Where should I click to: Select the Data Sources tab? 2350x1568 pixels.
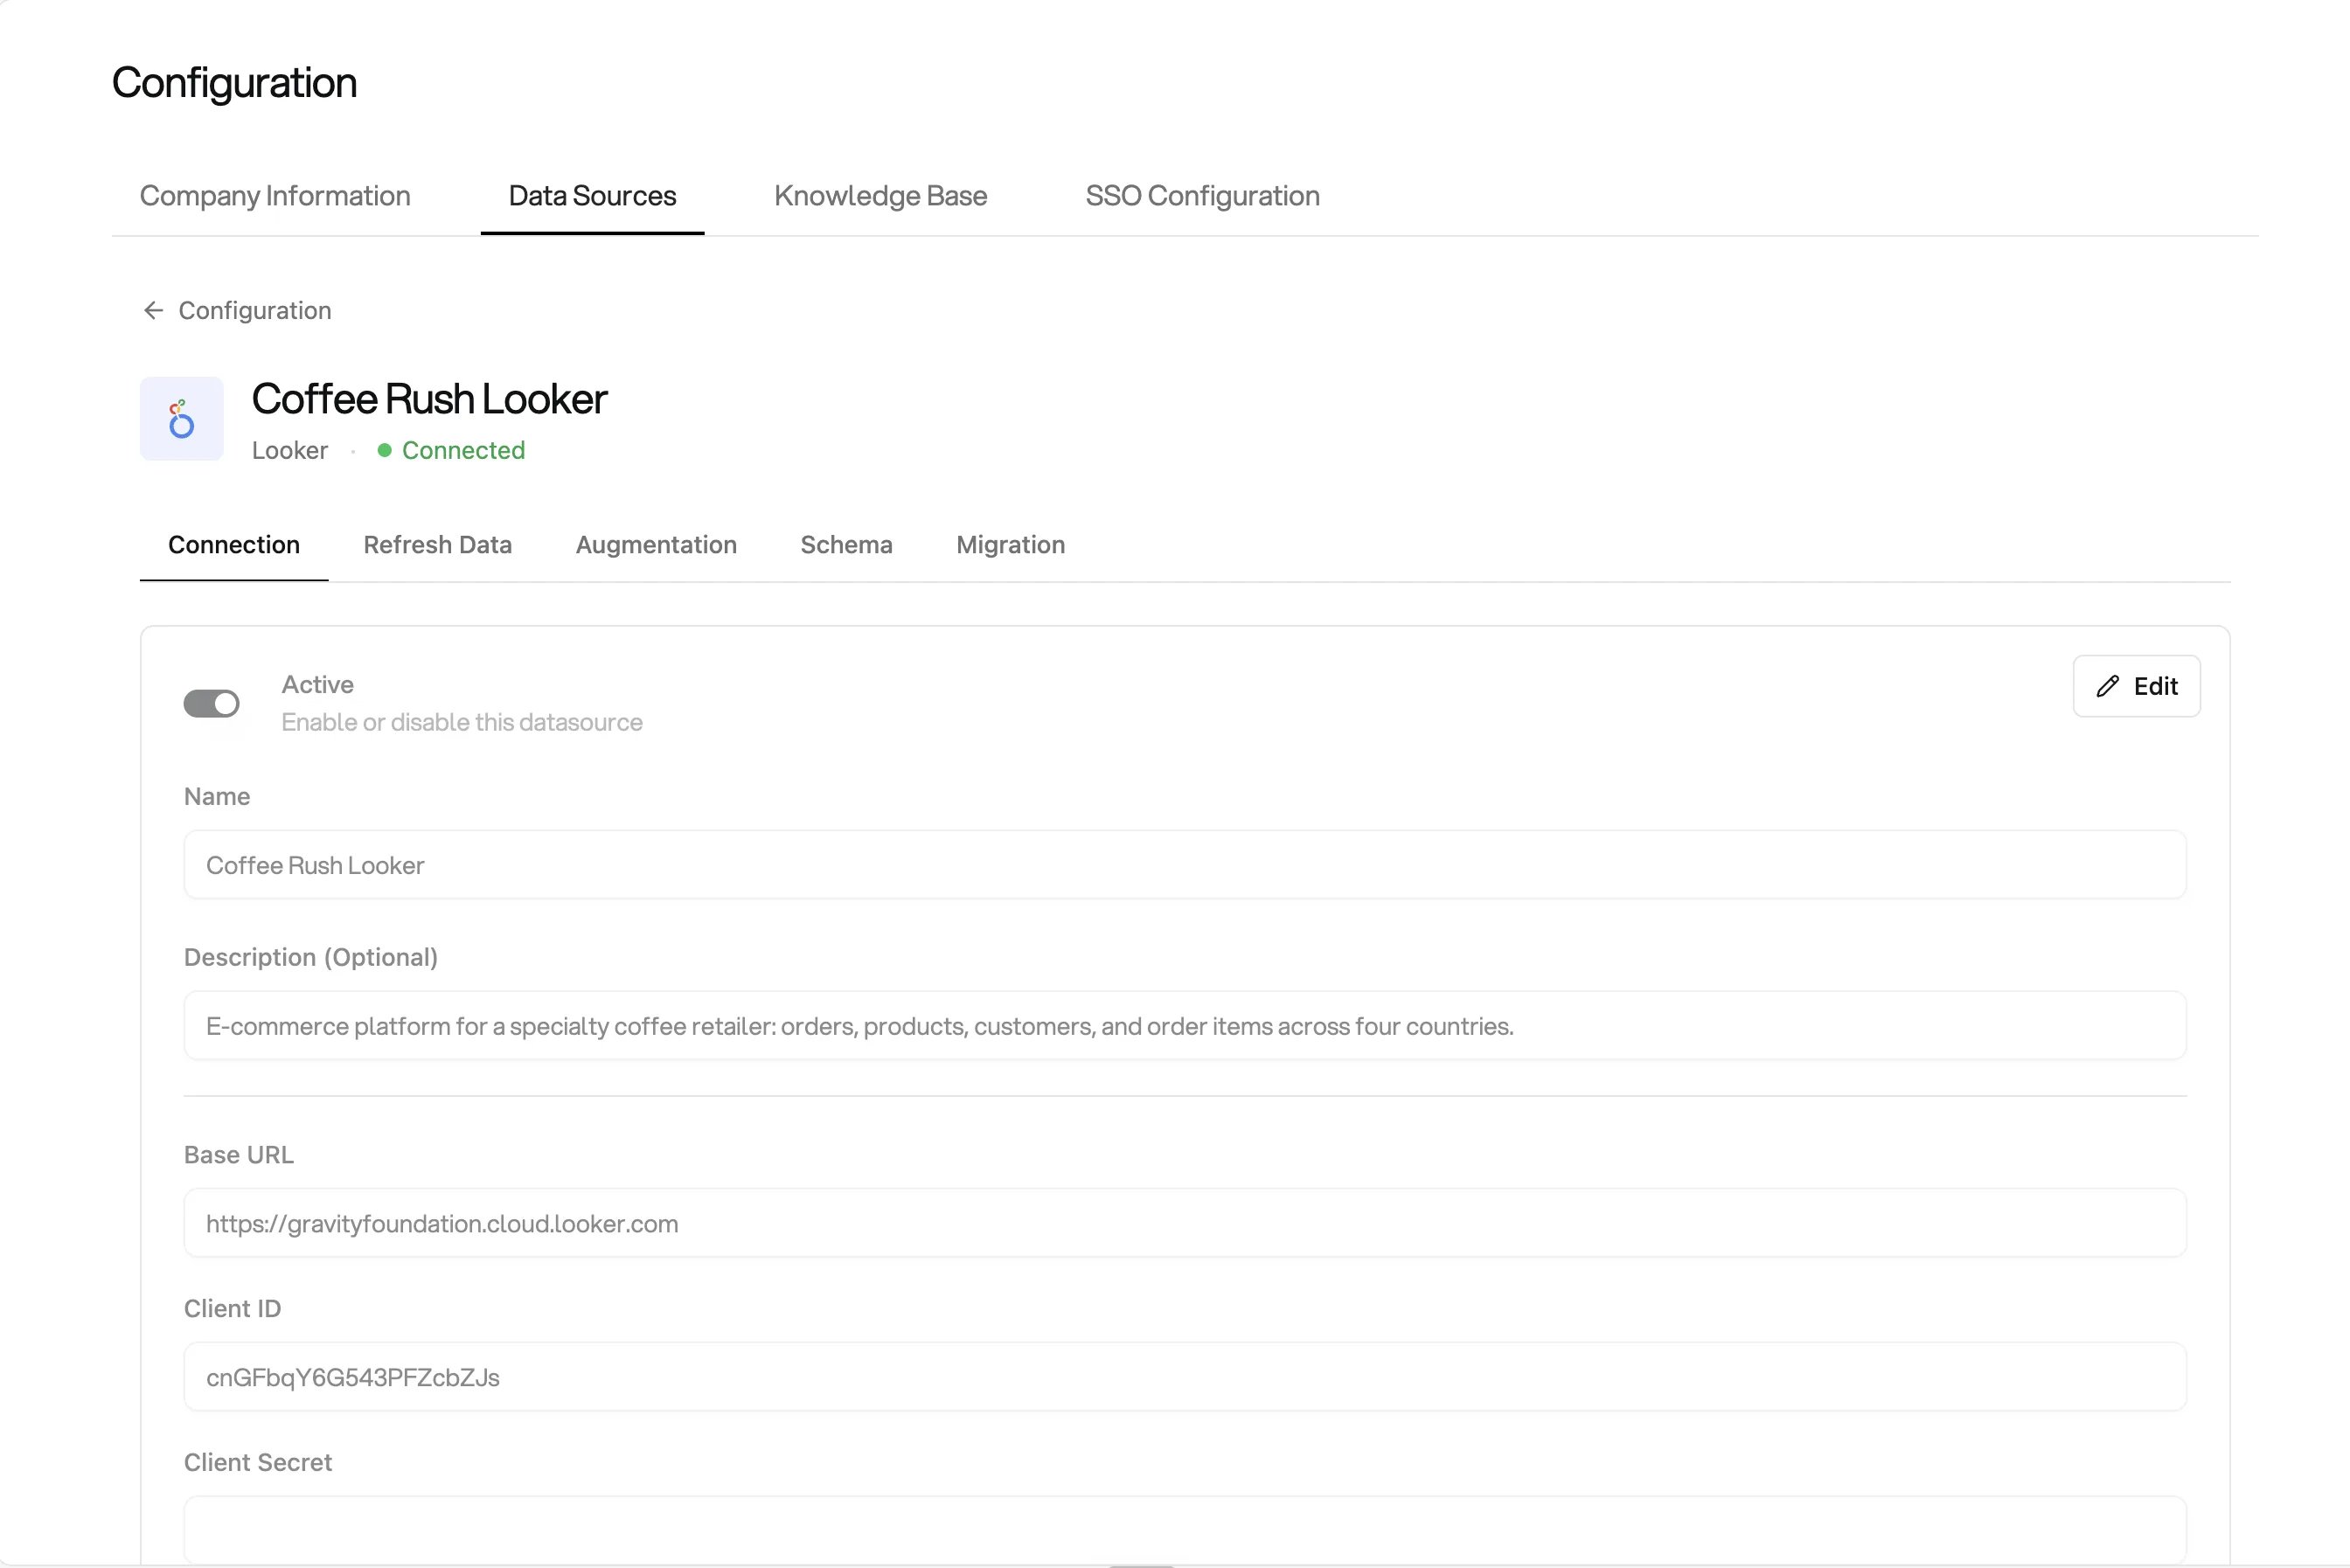592,196
